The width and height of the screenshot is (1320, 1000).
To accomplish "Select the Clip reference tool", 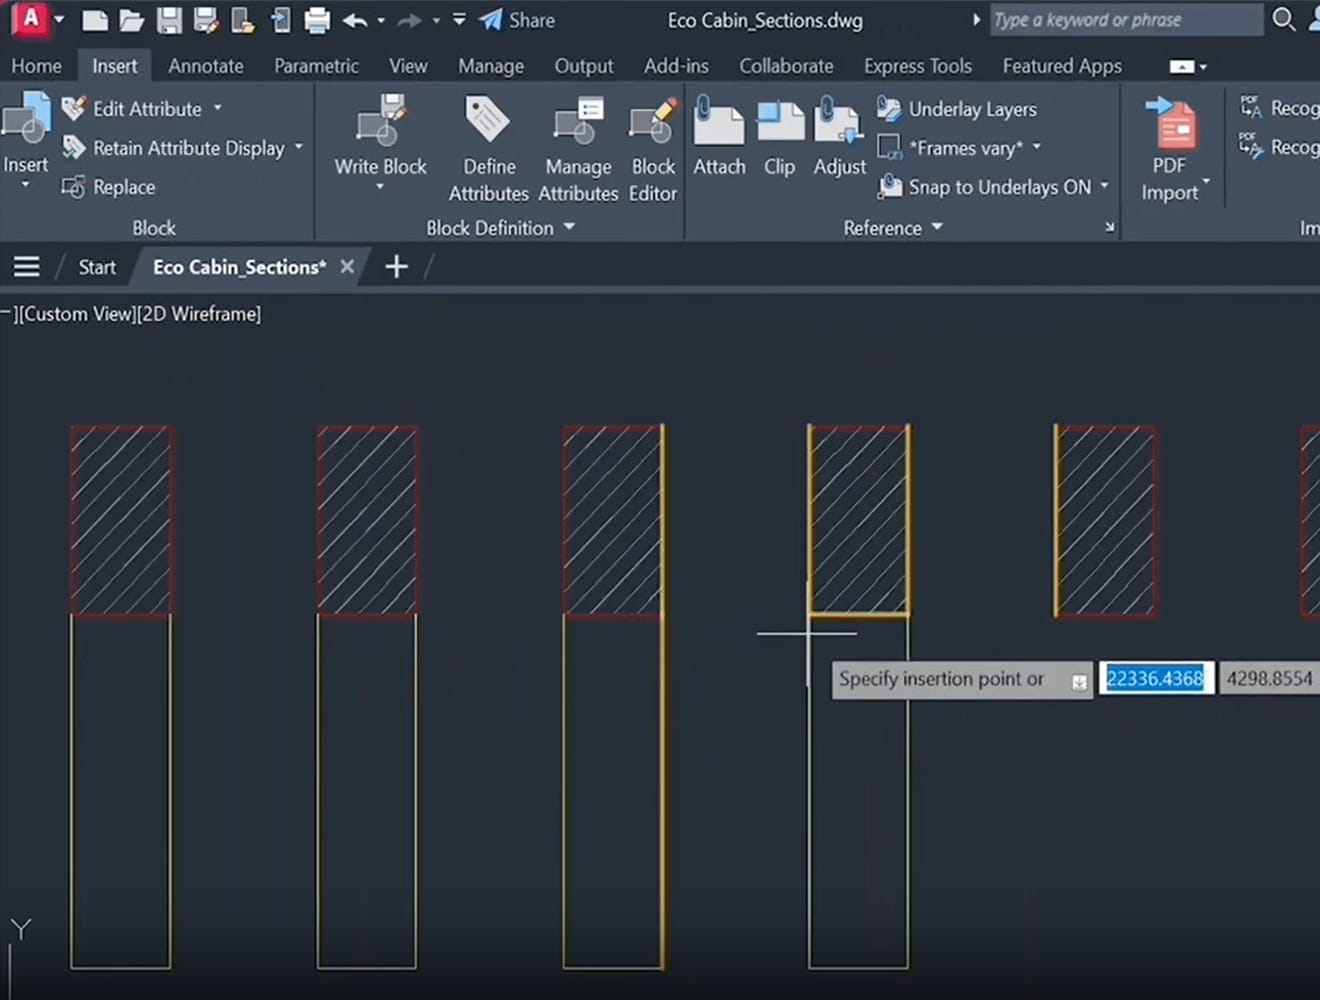I will (779, 125).
